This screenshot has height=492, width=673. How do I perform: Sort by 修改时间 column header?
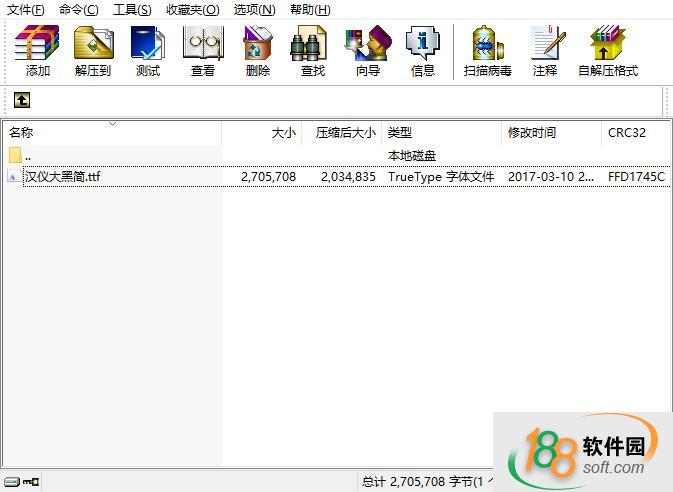(532, 133)
